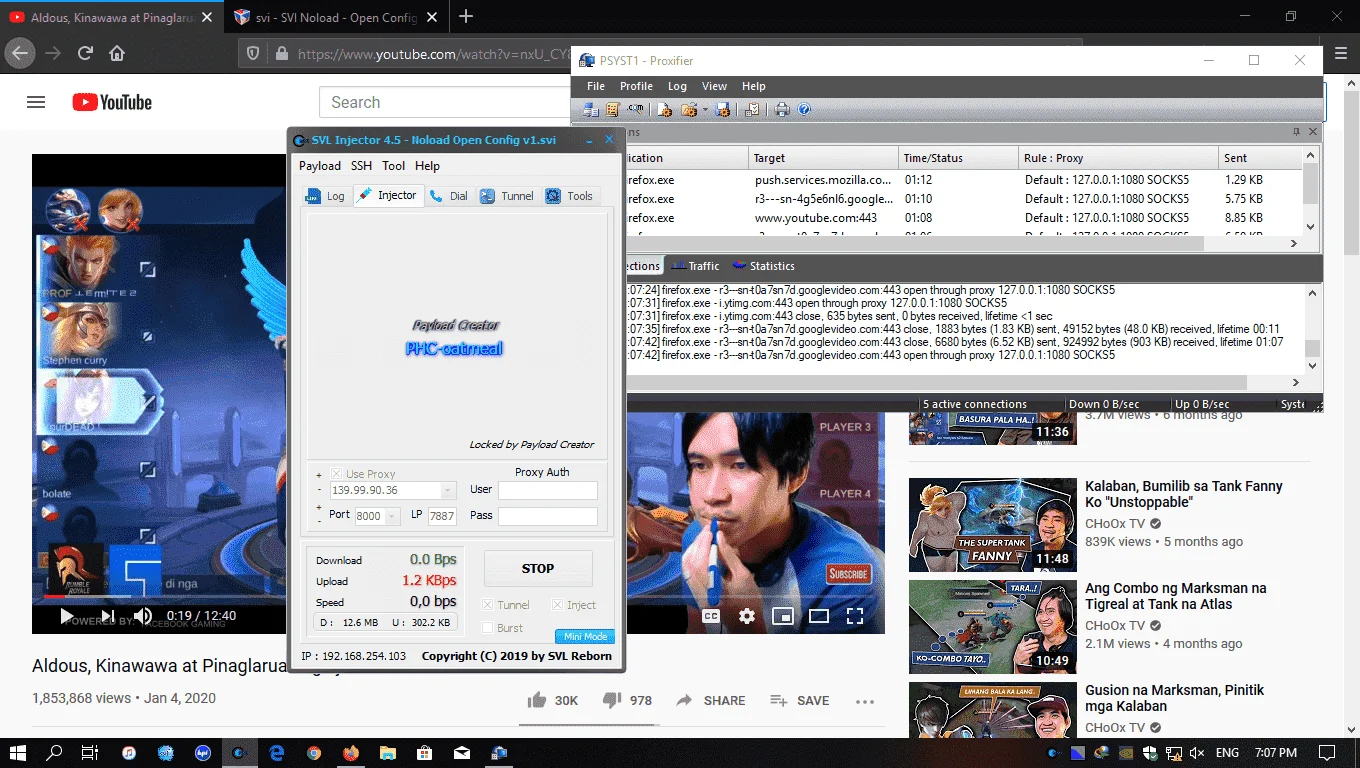Image resolution: width=1360 pixels, height=768 pixels.
Task: Toggle the Inject checkbox
Action: point(557,605)
